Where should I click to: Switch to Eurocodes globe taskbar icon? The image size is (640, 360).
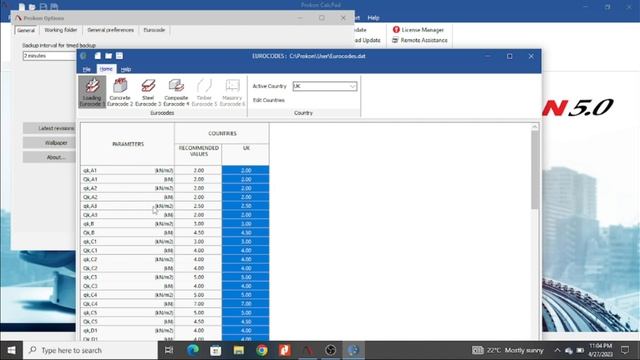click(x=353, y=350)
